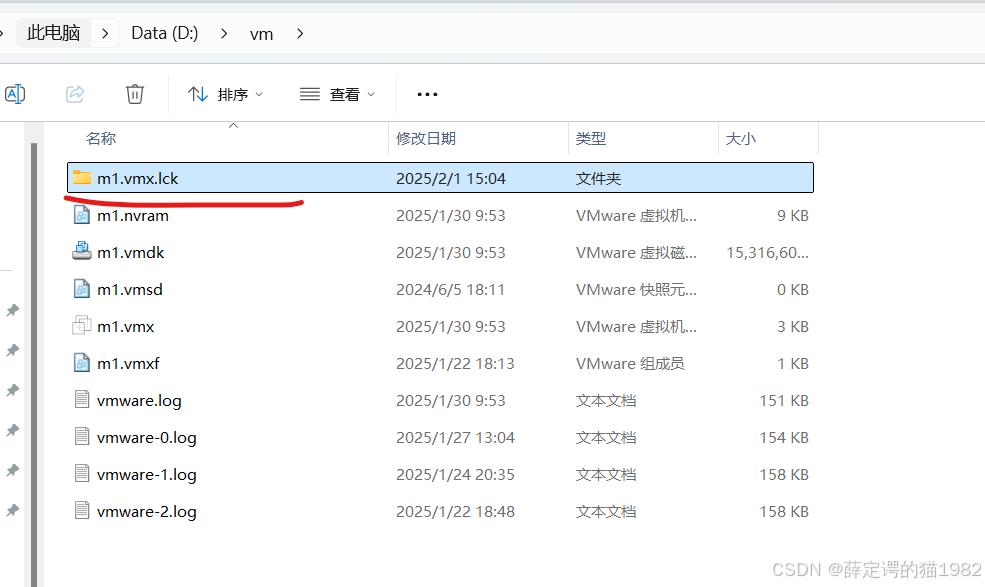Click the 15,316,60... size cell
The image size is (985, 587).
point(767,253)
